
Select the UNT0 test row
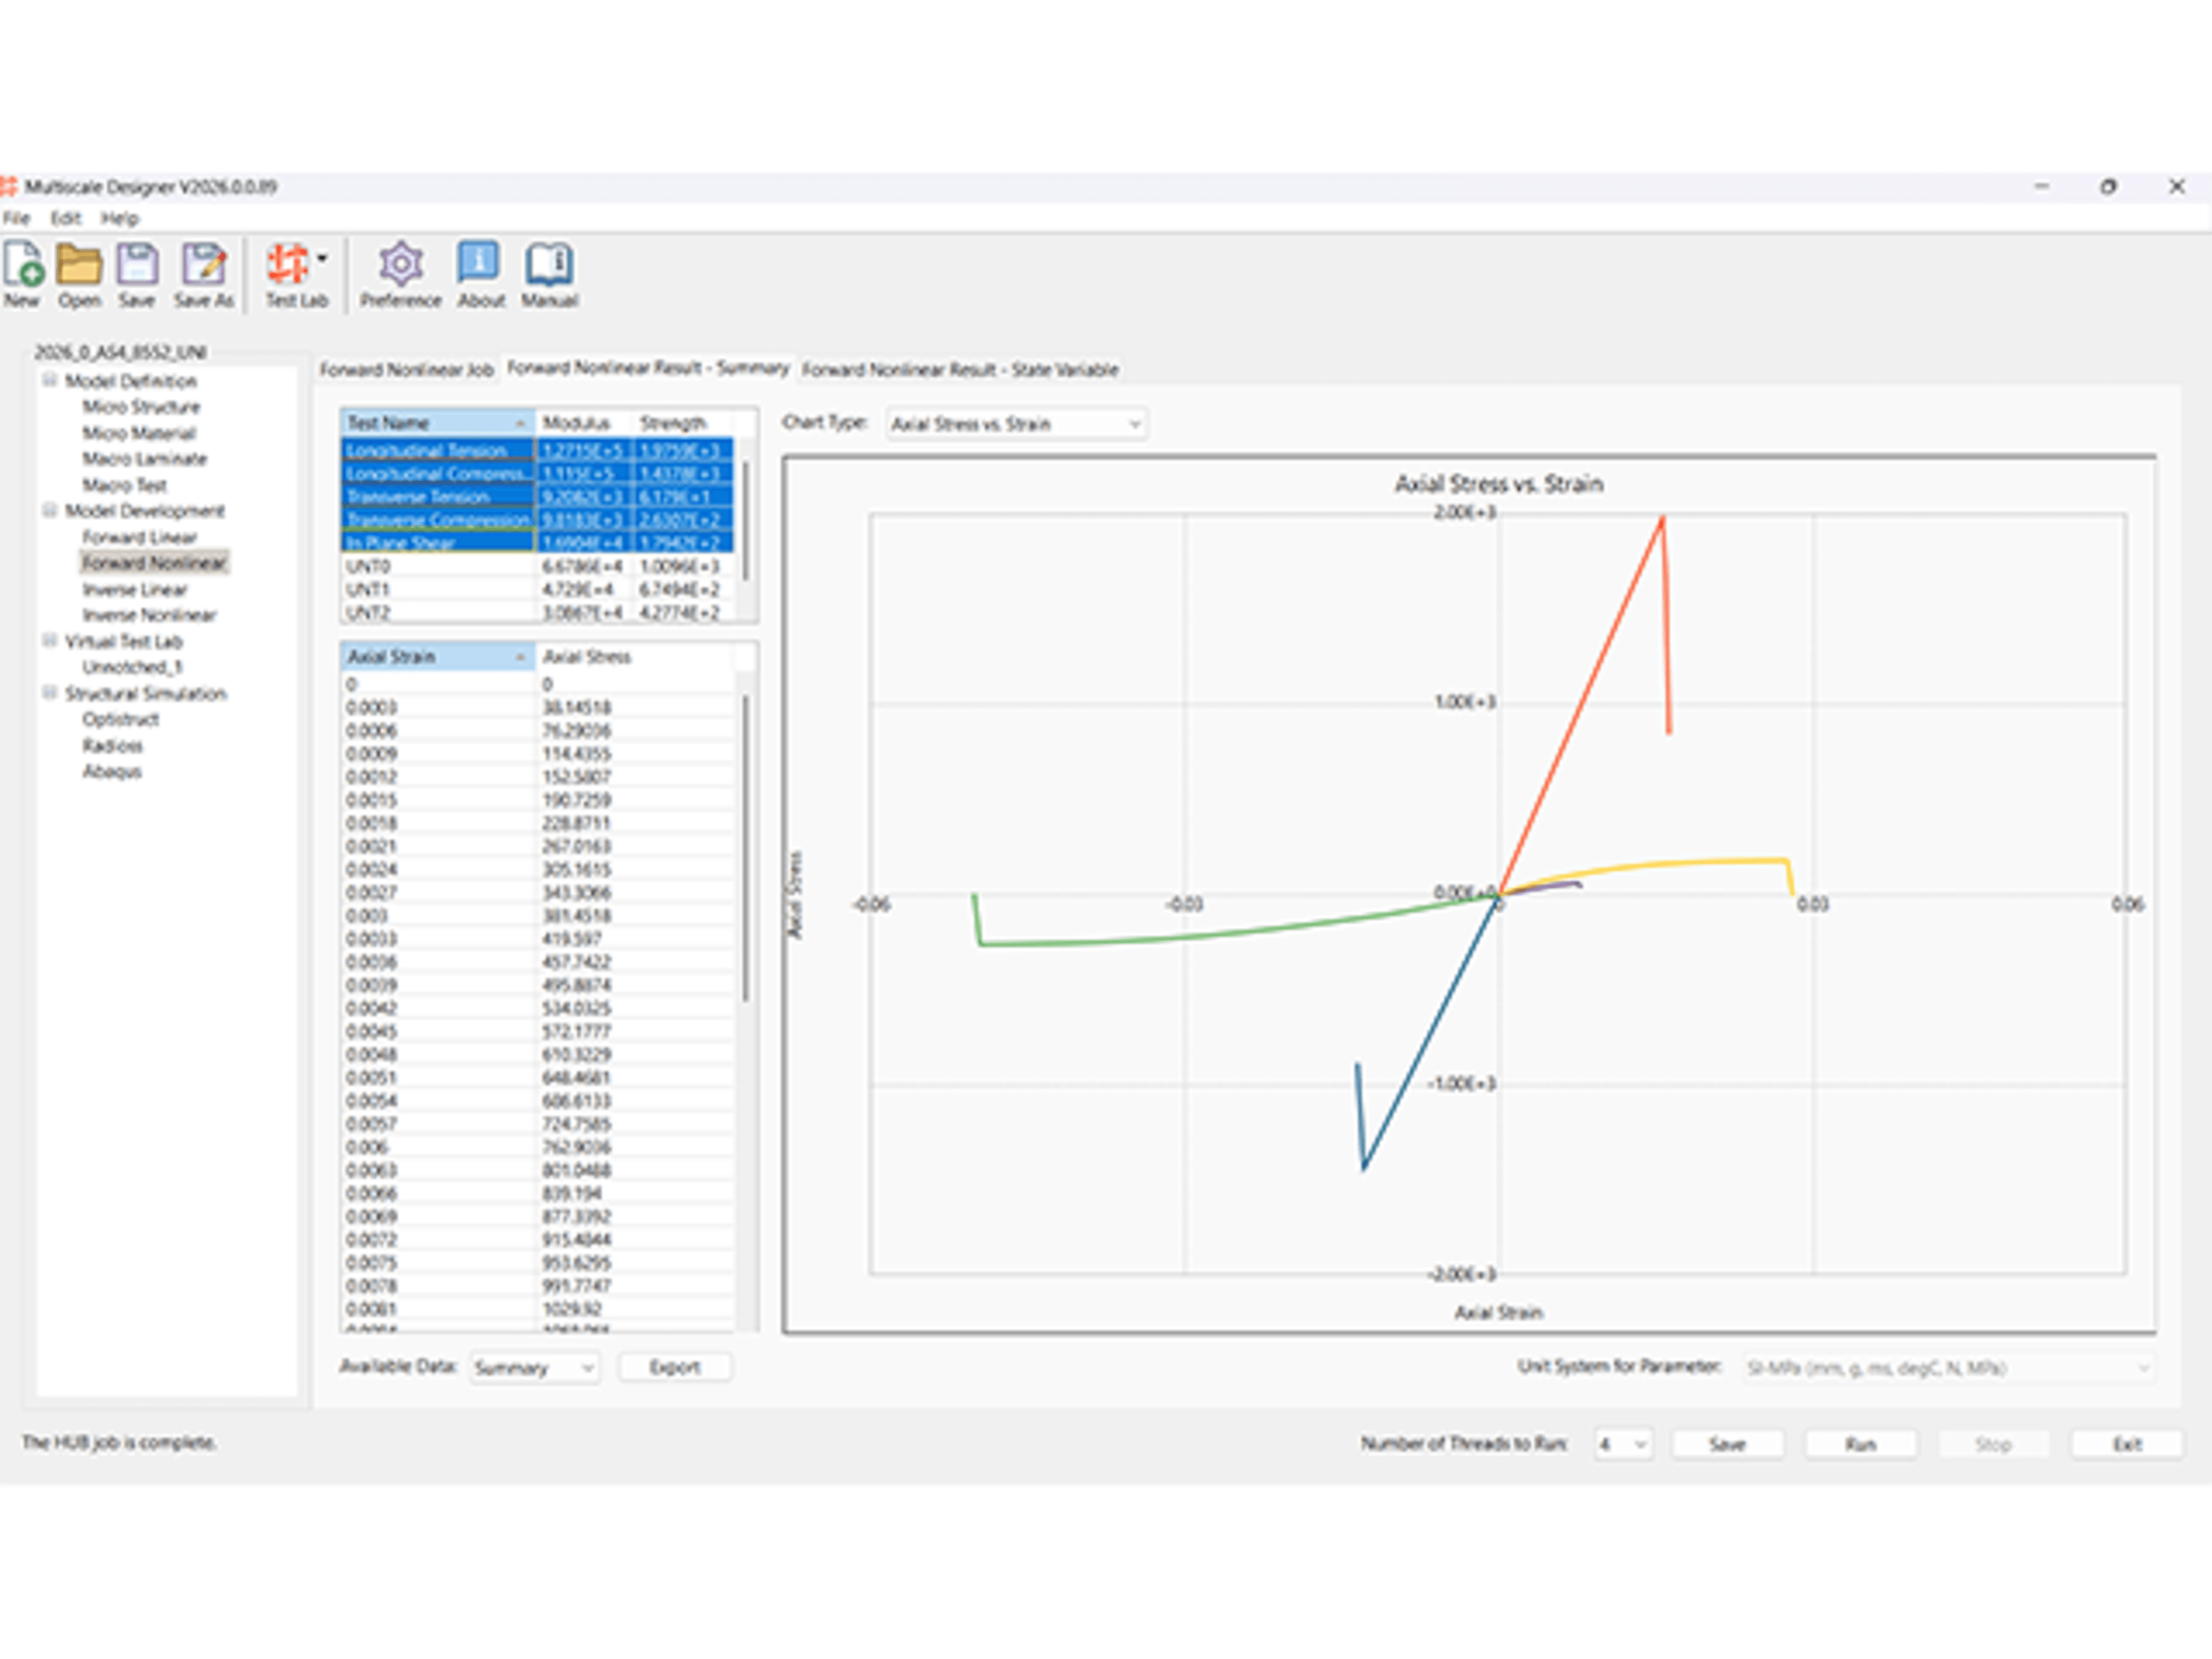click(538, 567)
